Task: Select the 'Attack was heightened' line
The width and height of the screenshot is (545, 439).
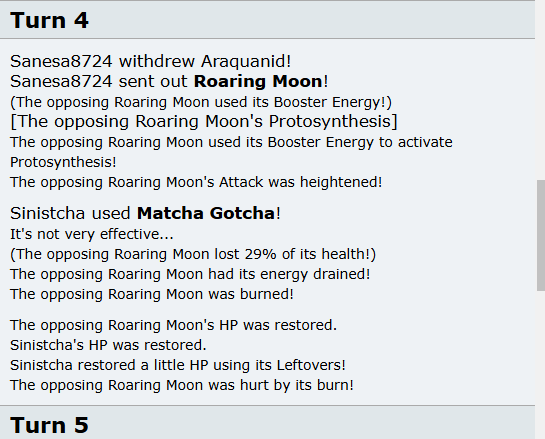Action: (196, 182)
